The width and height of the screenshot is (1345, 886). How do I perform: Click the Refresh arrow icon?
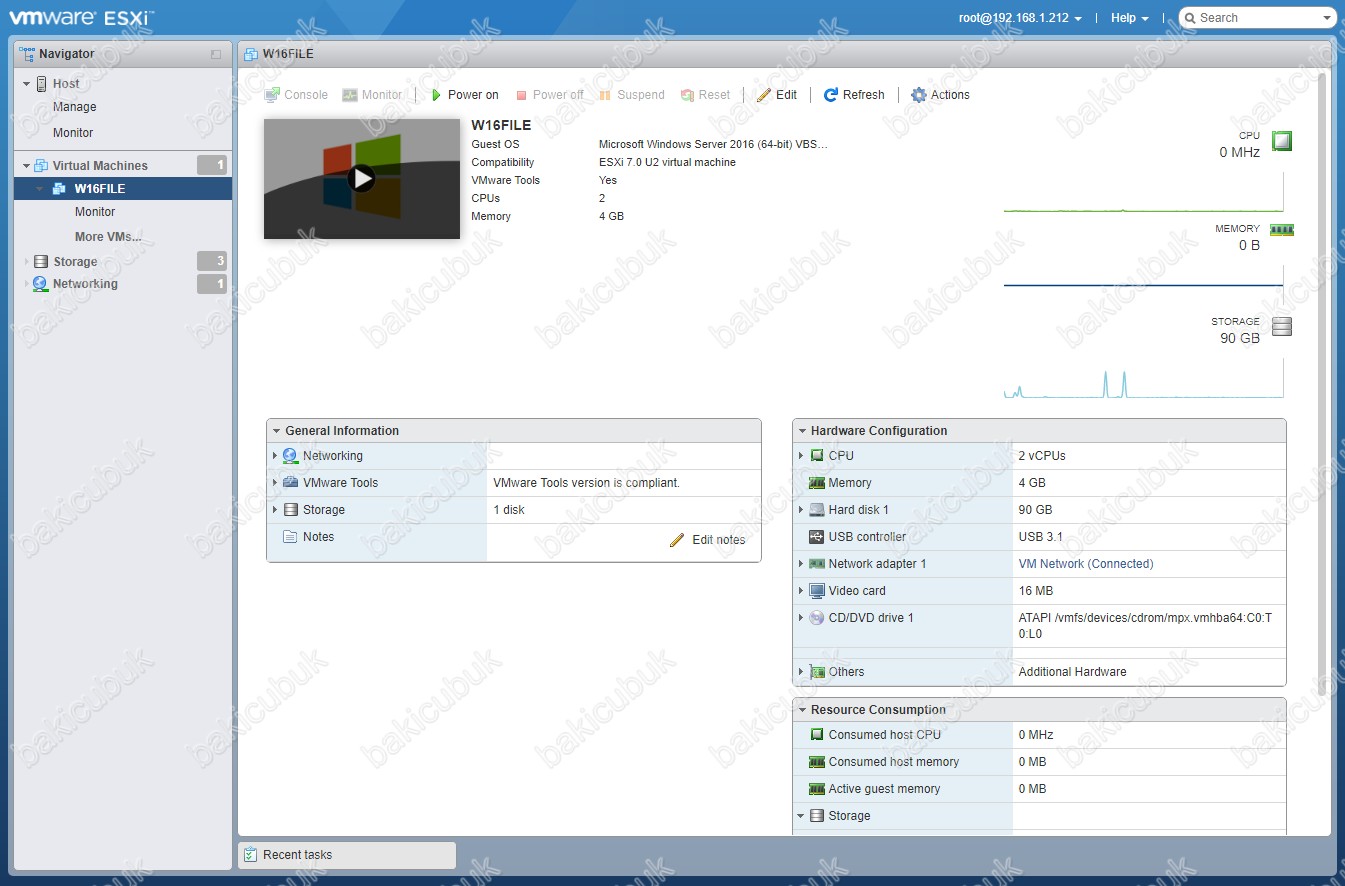(830, 95)
